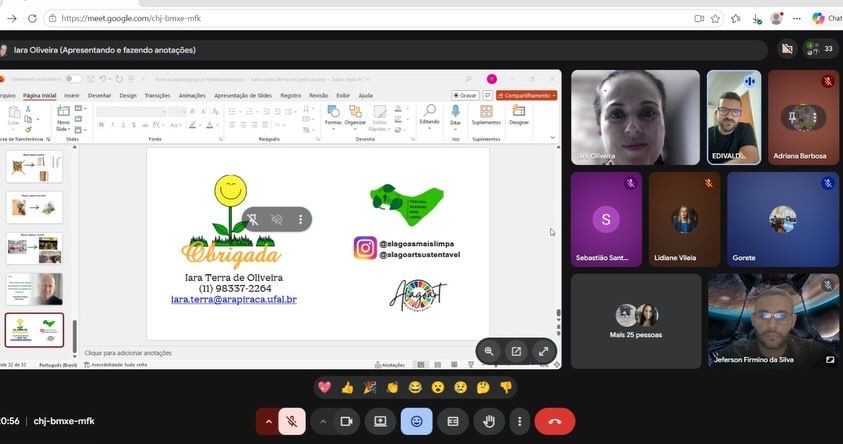Screen dimensions: 843x444
Task: Toggle the camera on
Action: 346,421
